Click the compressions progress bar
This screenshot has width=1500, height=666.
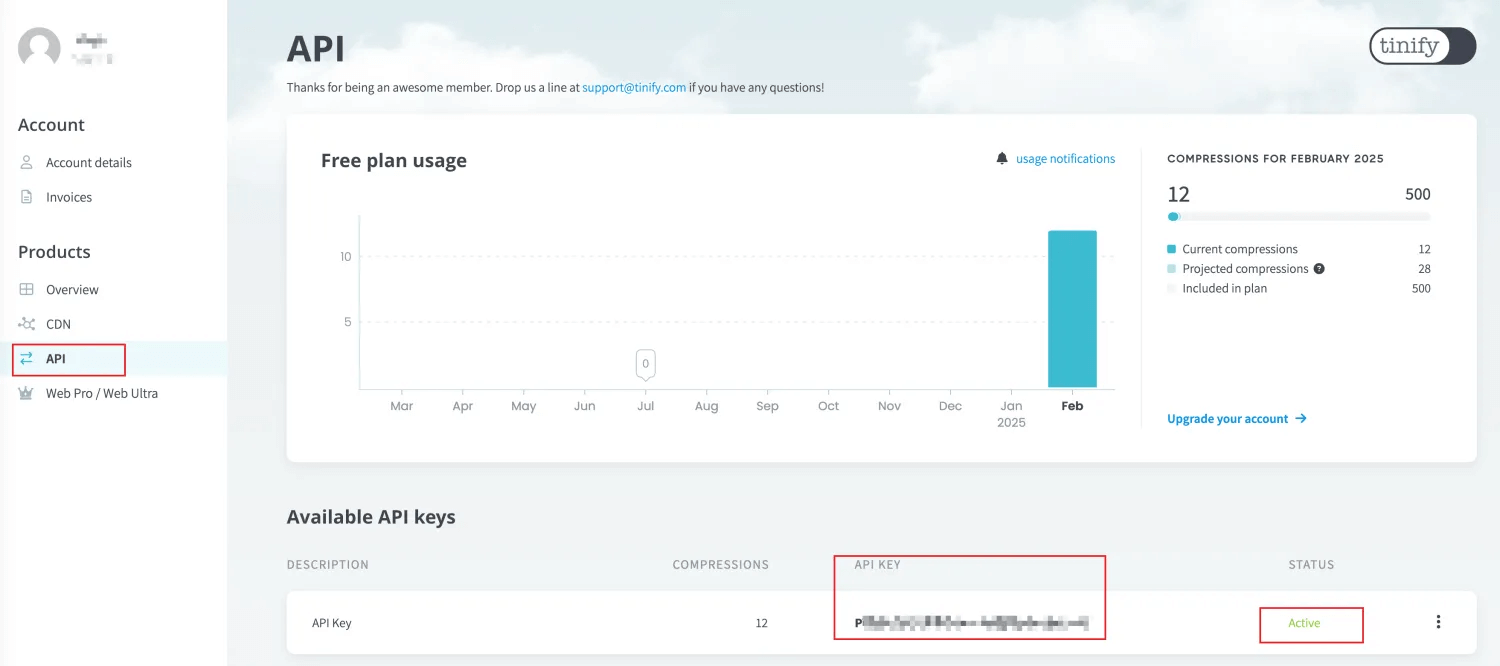[x=1298, y=216]
